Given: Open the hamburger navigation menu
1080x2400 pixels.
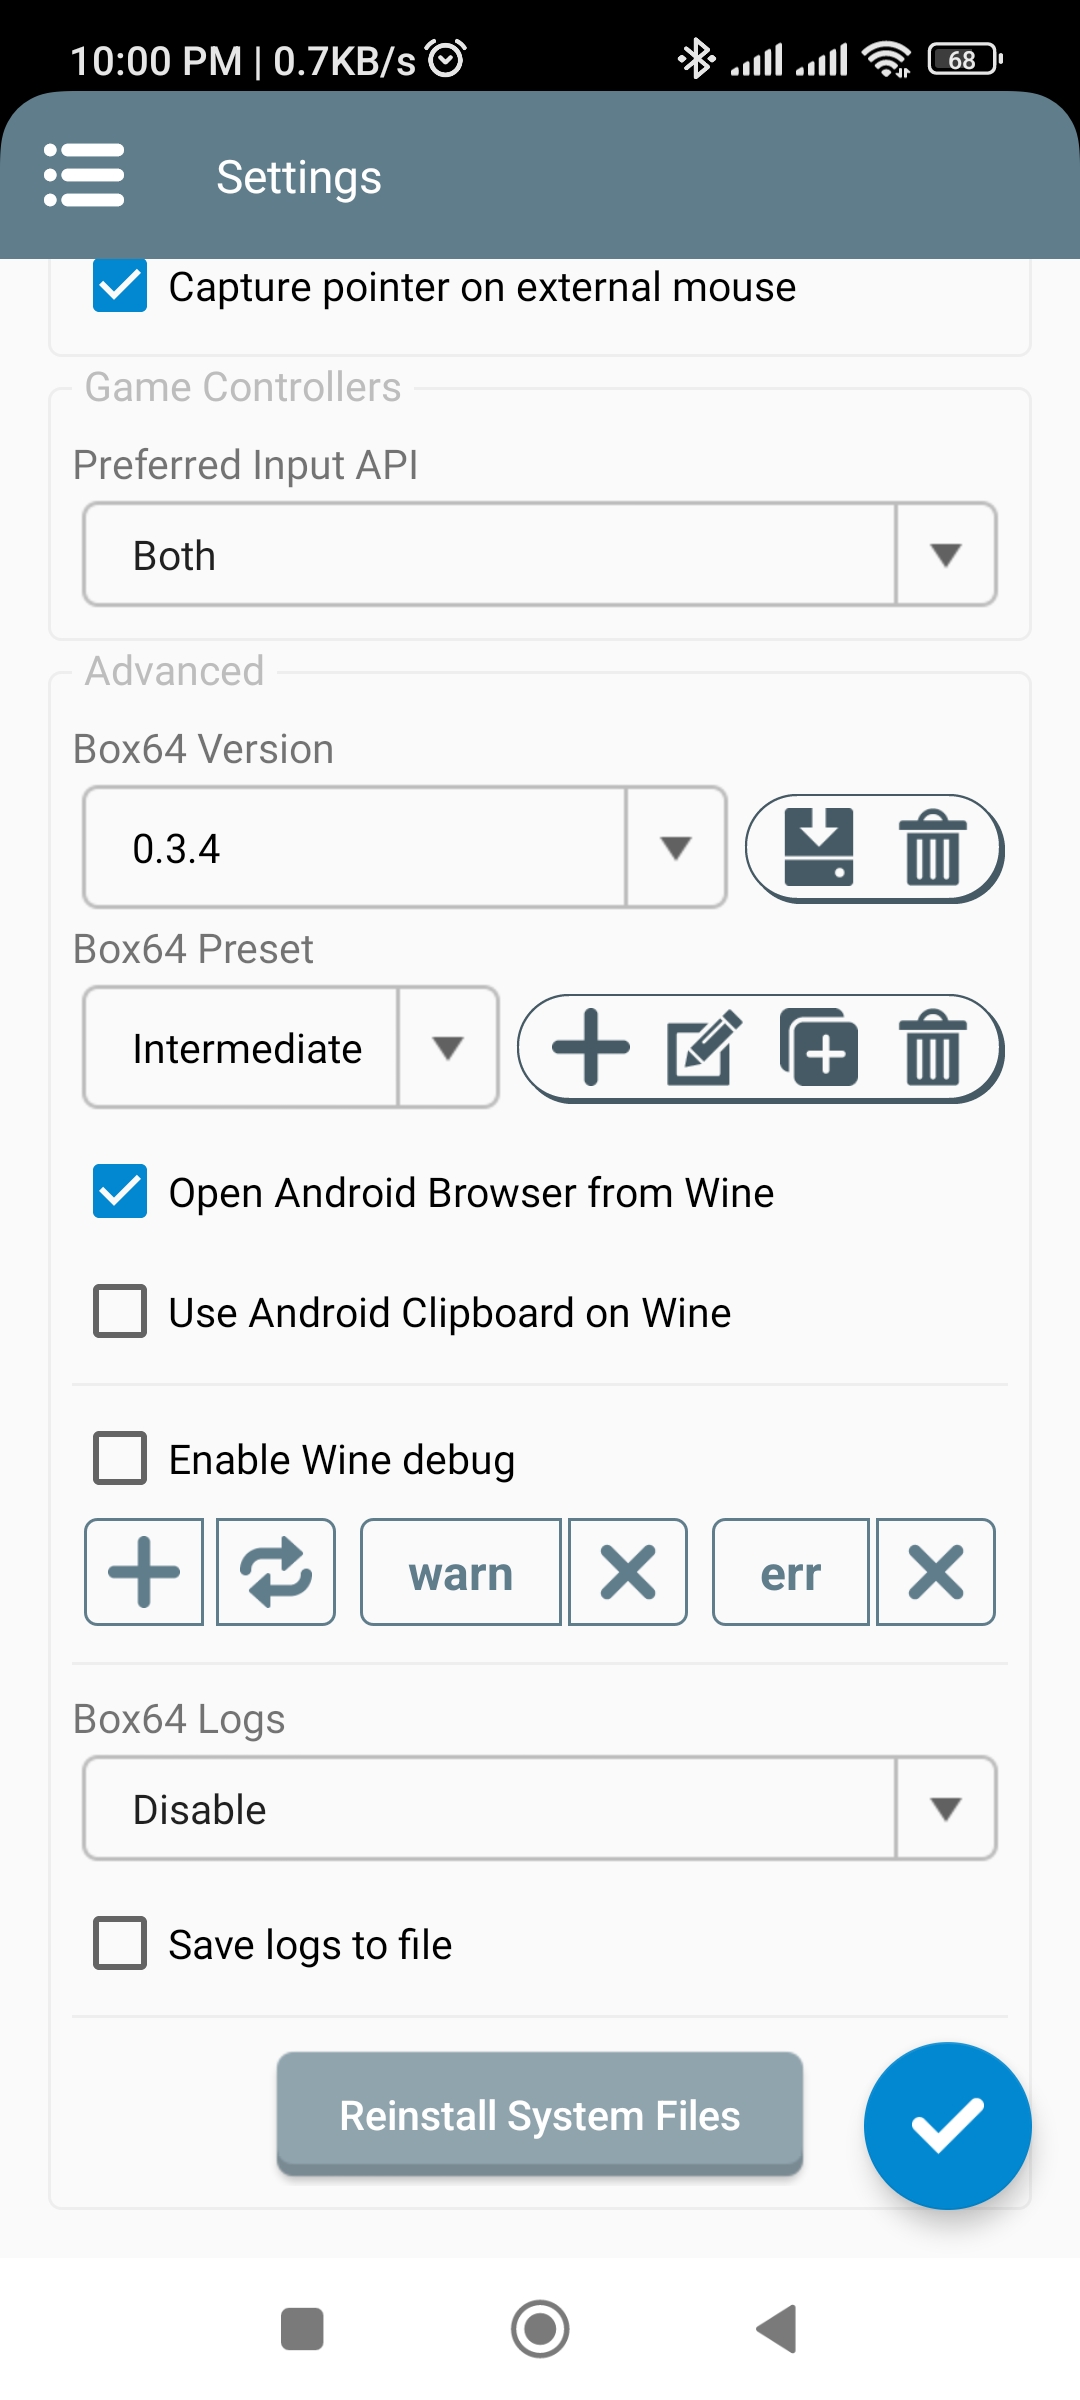Looking at the screenshot, I should click(84, 175).
